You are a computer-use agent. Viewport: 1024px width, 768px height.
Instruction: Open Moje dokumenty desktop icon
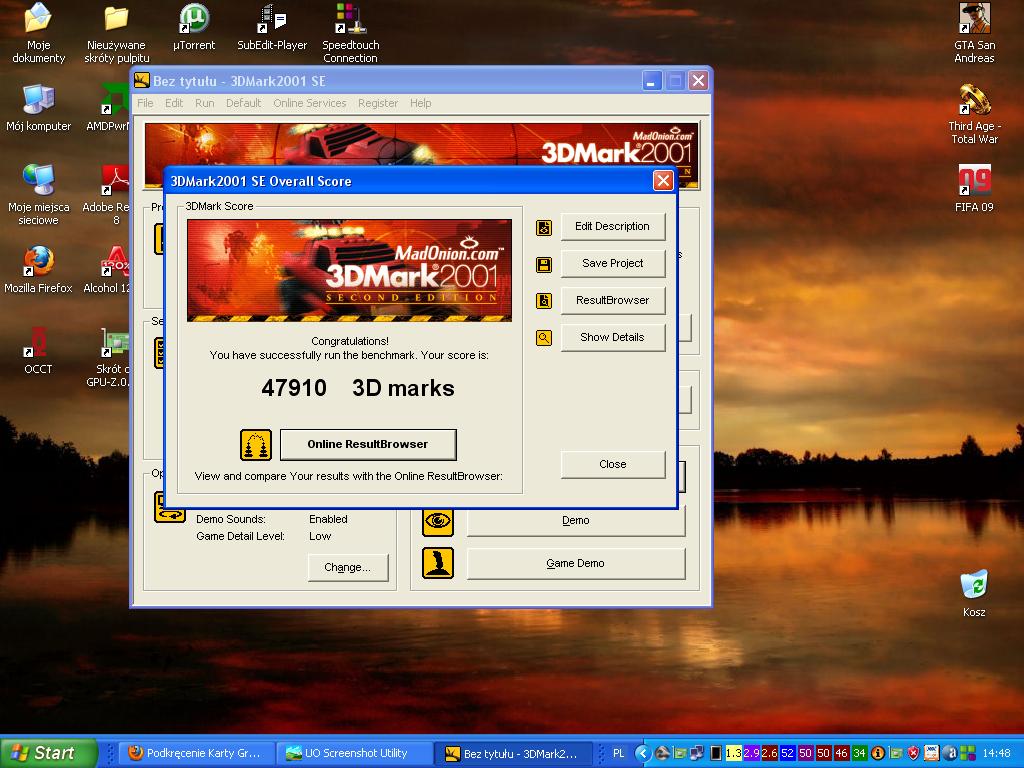point(38,33)
